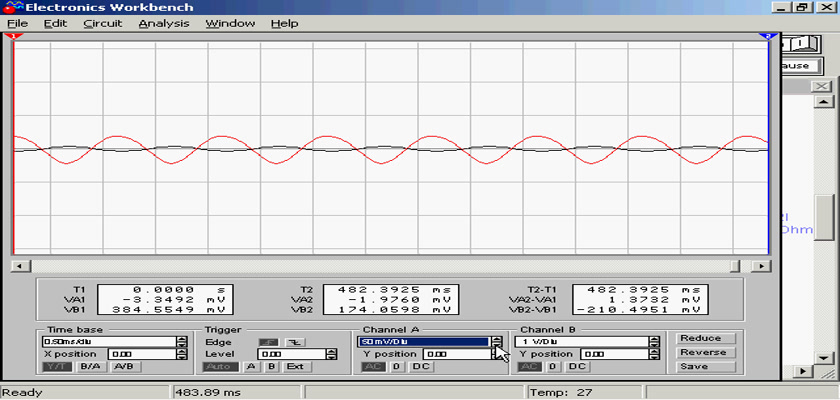Click the Channel A 50mV/Div scale field
Screen dimensions: 840x400
(x=424, y=342)
